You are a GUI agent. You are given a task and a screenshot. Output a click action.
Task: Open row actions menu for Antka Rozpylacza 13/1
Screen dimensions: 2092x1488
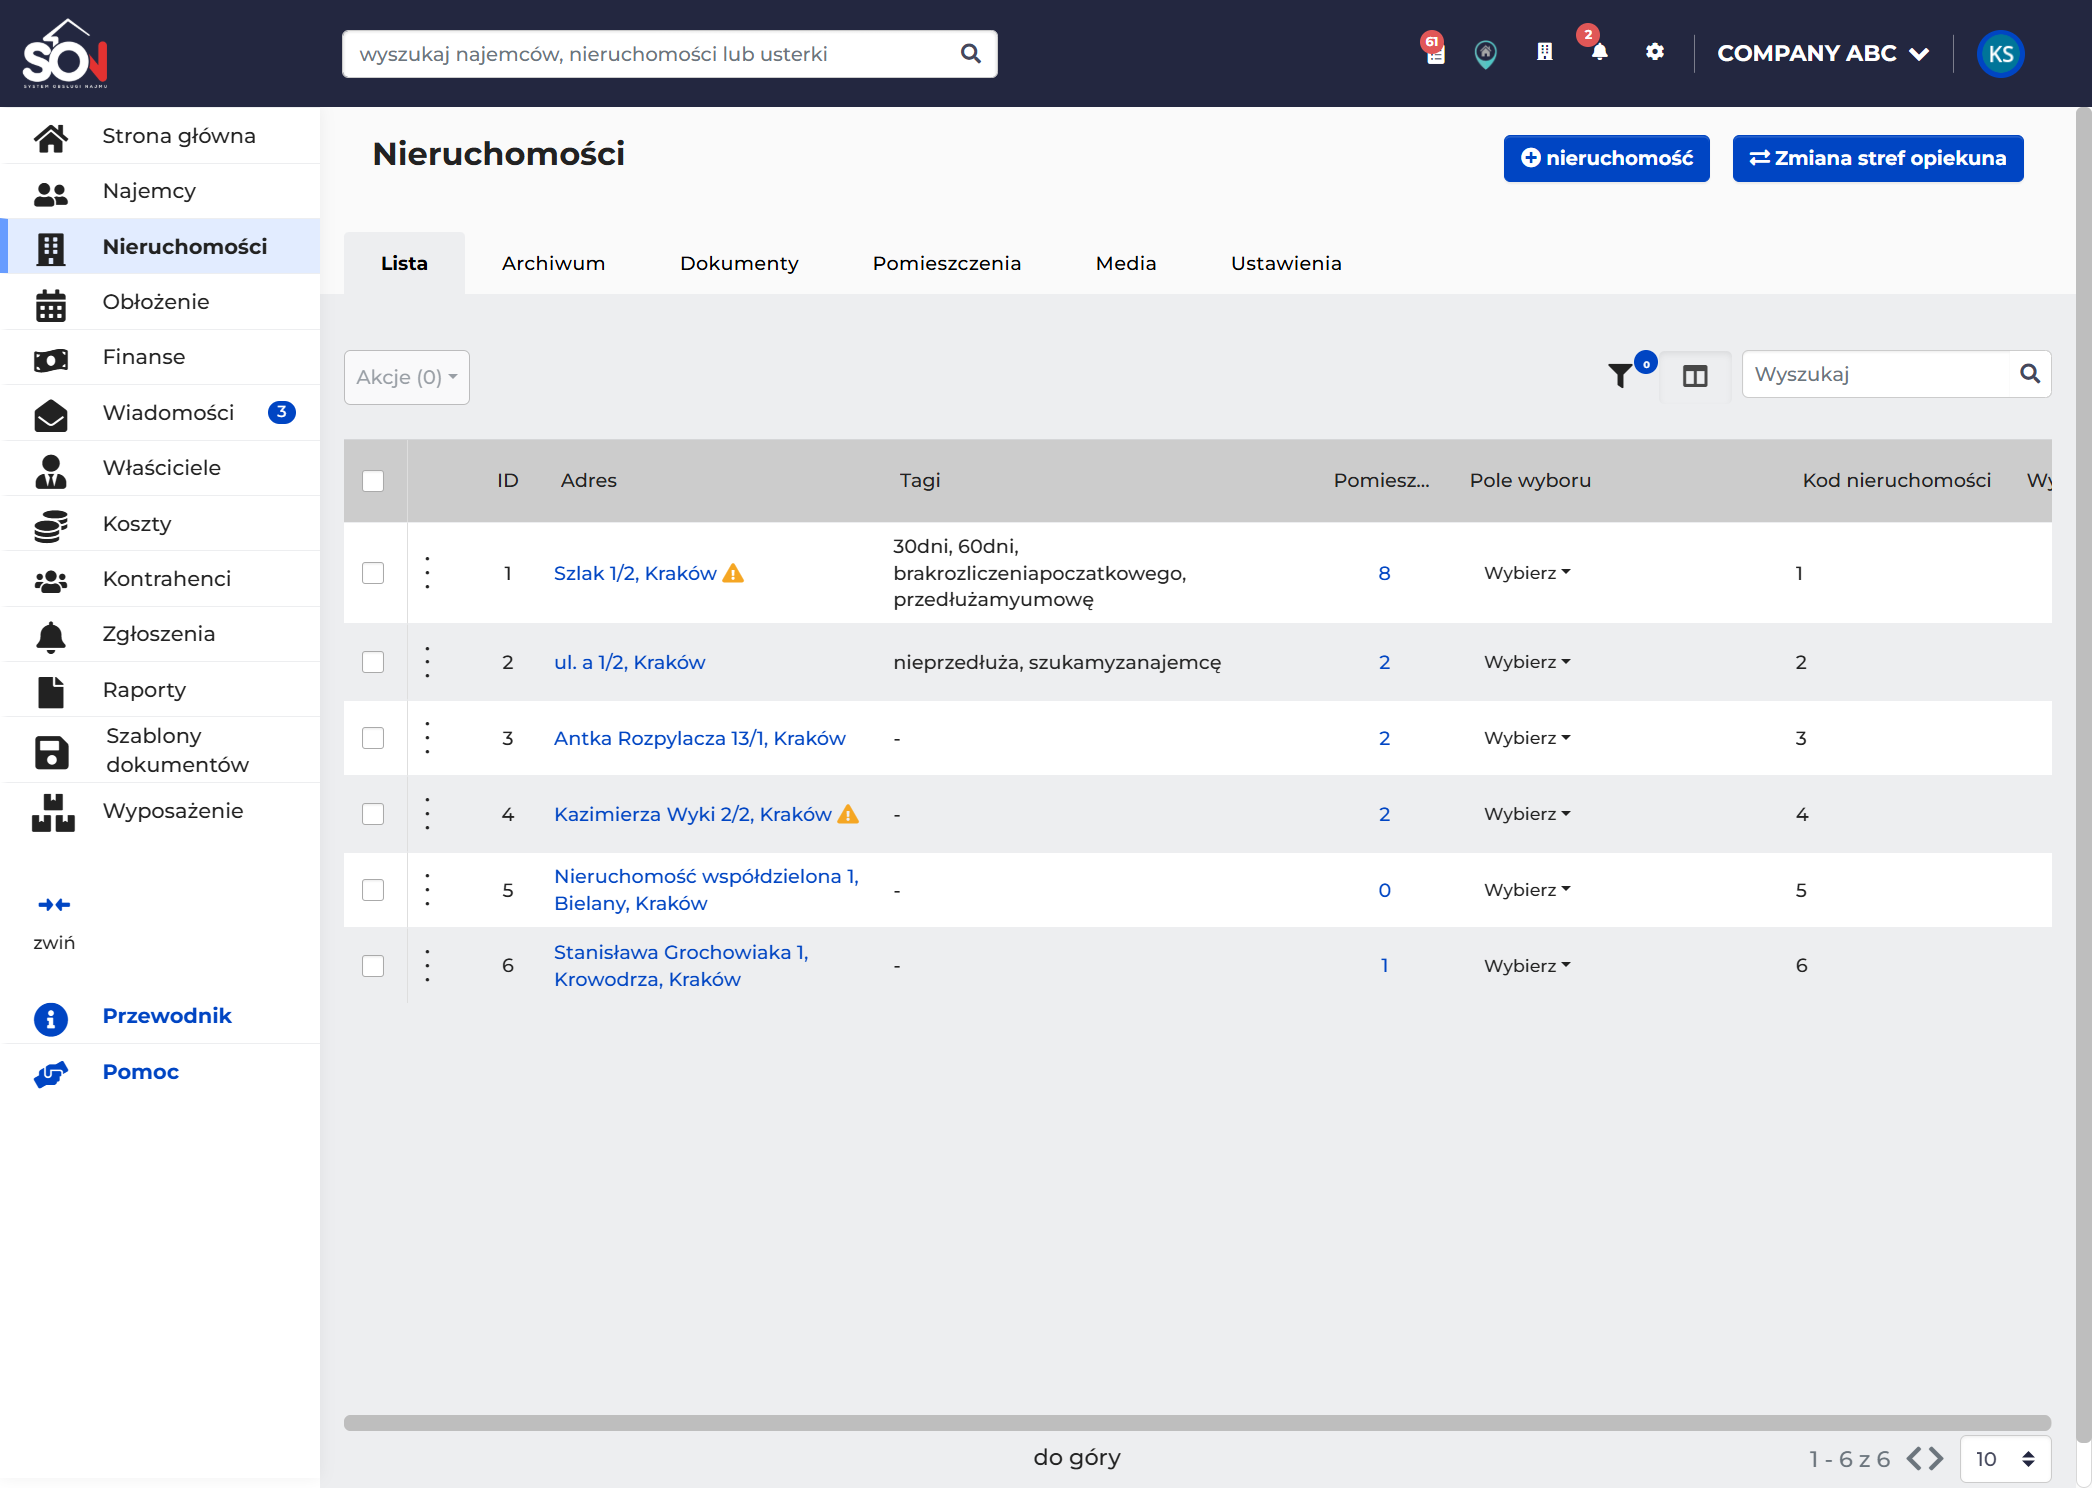tap(428, 738)
